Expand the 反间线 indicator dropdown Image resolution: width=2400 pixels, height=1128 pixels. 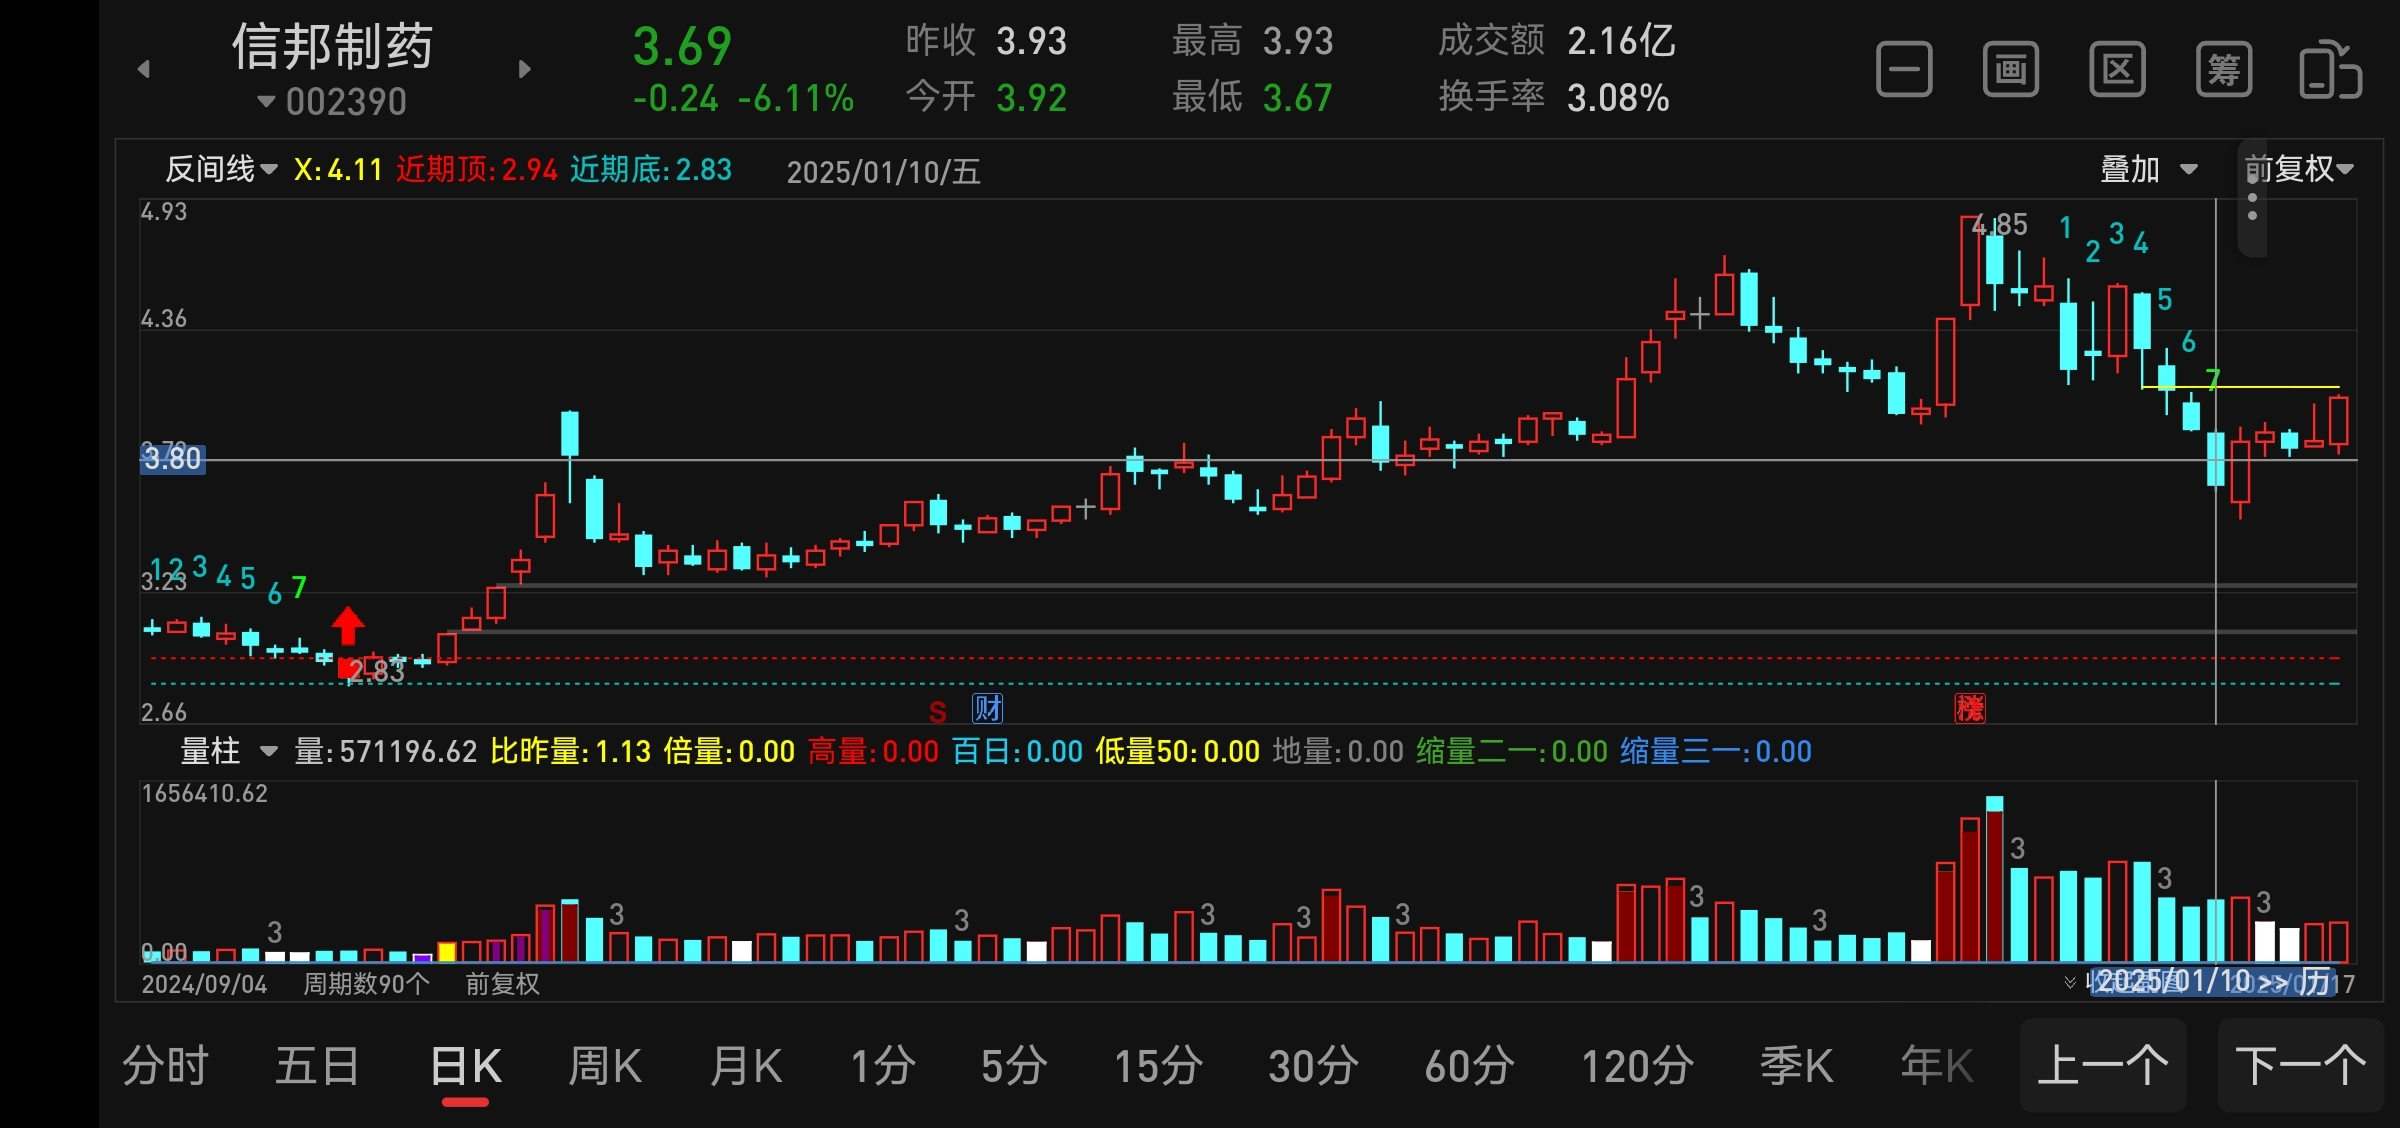click(221, 170)
